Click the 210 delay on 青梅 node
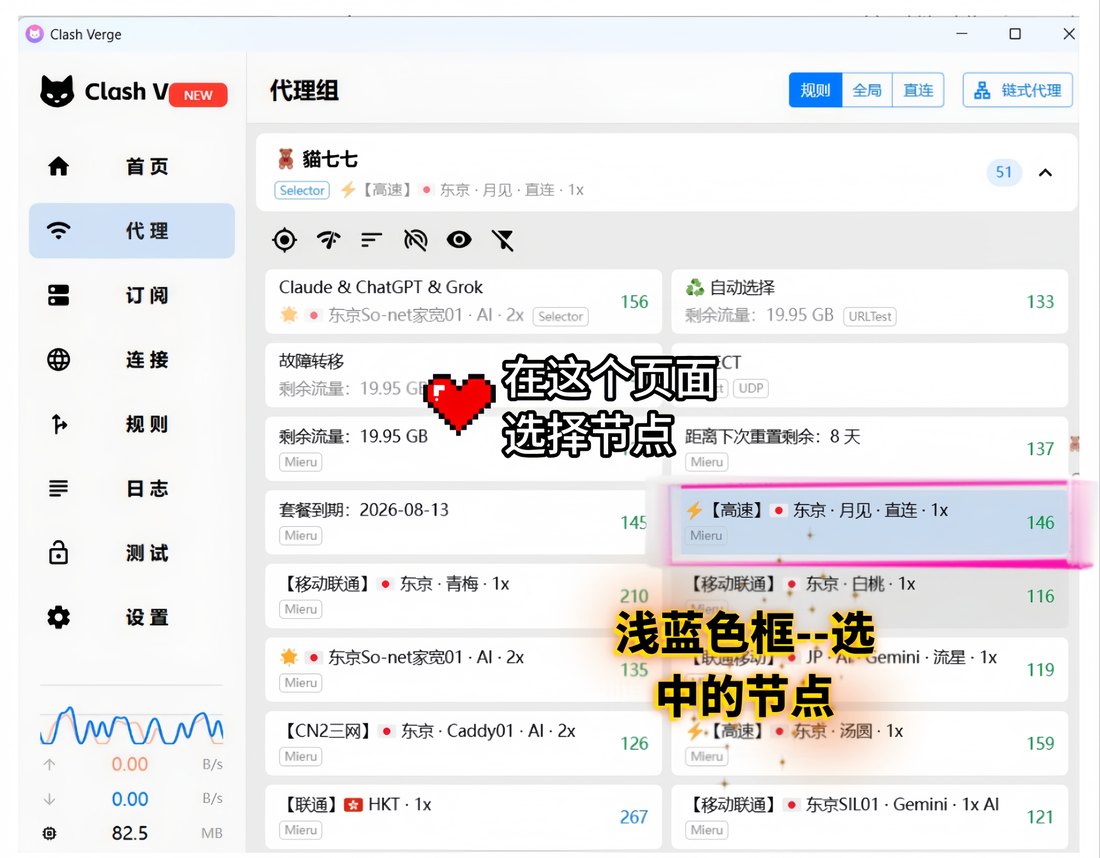 click(634, 596)
